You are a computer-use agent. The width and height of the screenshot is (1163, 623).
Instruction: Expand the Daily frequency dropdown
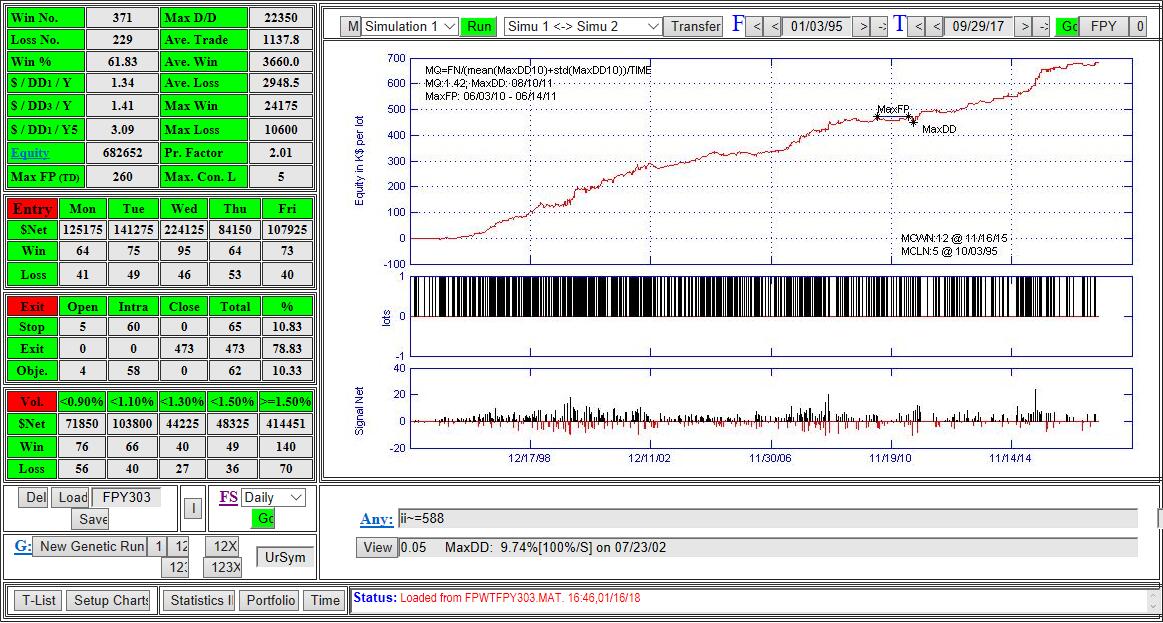pyautogui.click(x=272, y=498)
